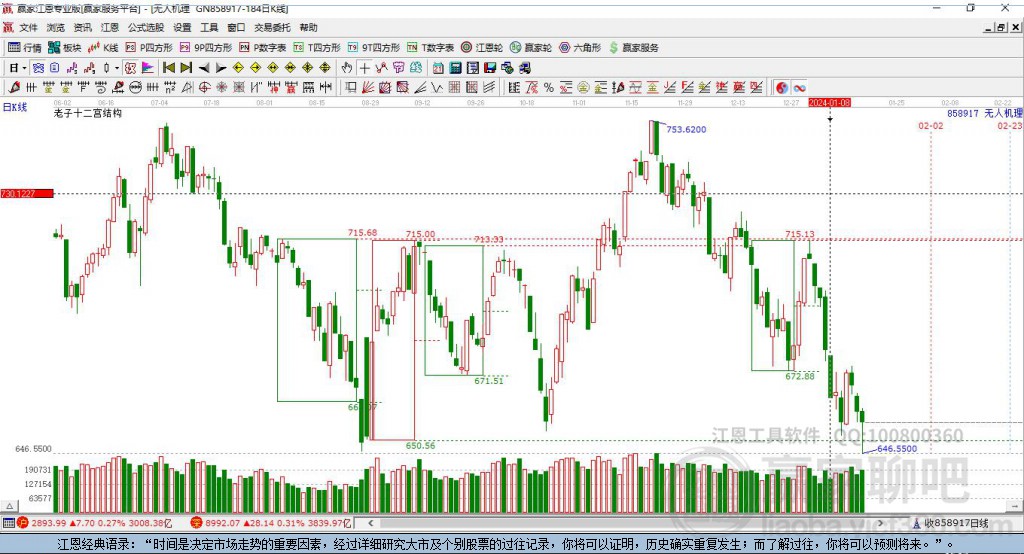Click the 650.56 green price label
Image resolution: width=1024 pixels, height=554 pixels.
[x=420, y=446]
